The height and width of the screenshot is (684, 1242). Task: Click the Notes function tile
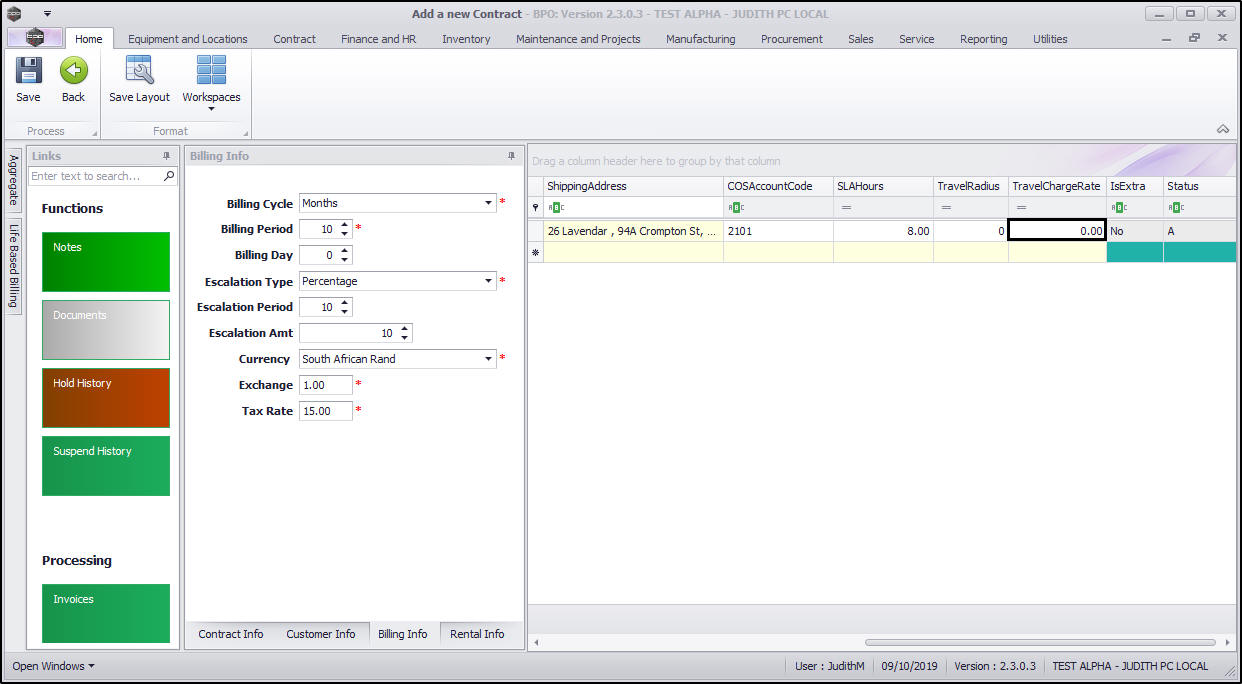pos(106,262)
